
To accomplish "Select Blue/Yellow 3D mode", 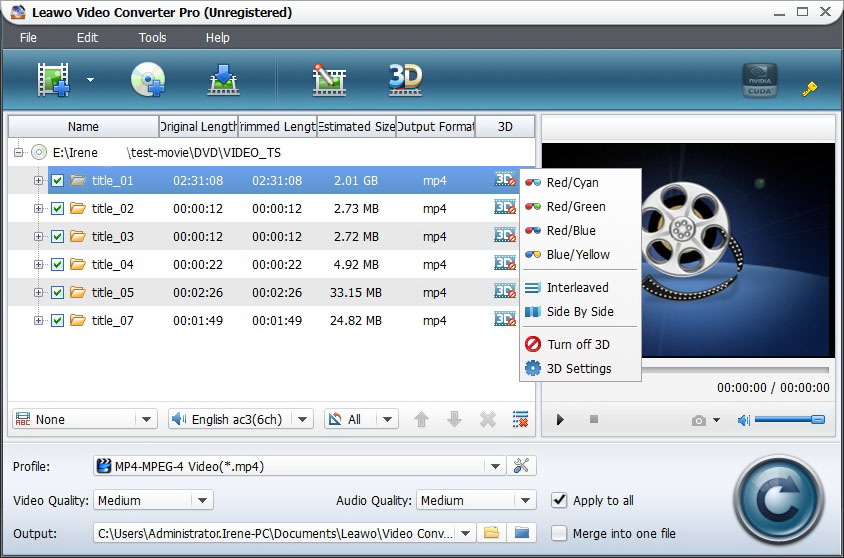I will pyautogui.click(x=580, y=255).
